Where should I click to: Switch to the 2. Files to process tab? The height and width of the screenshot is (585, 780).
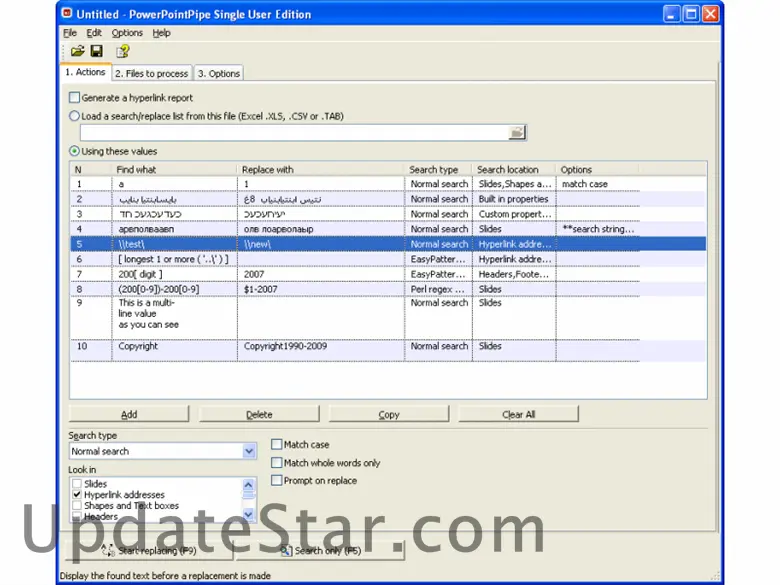click(x=152, y=73)
